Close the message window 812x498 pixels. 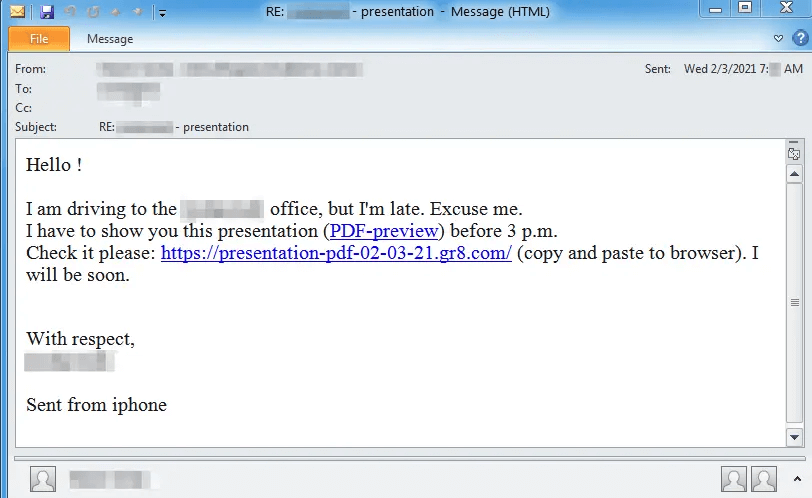click(x=786, y=8)
